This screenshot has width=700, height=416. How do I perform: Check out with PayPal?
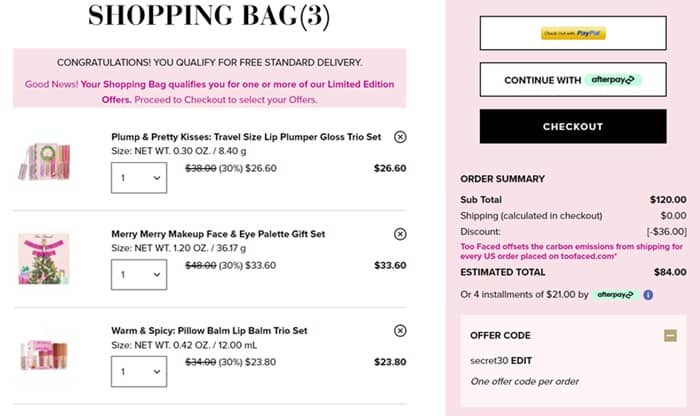[x=573, y=33]
